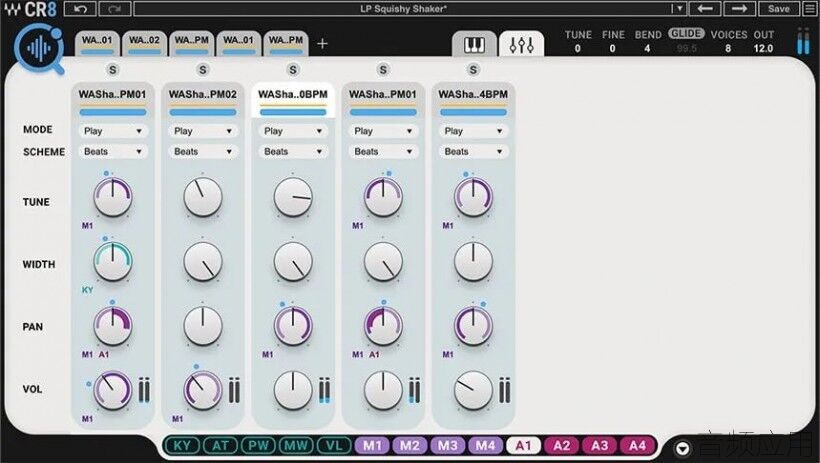Open SCHEME dropdown of first WASha..PM01 layer
This screenshot has height=463, width=820.
[x=113, y=152]
